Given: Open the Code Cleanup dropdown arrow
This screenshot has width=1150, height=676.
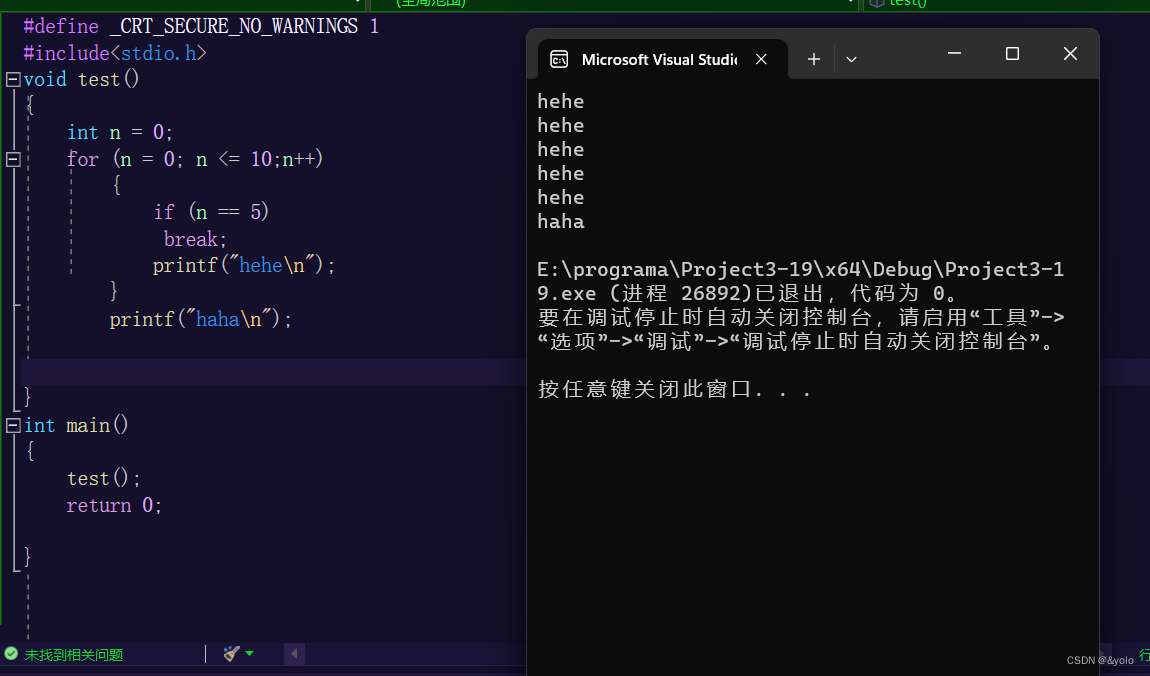Looking at the screenshot, I should (249, 653).
